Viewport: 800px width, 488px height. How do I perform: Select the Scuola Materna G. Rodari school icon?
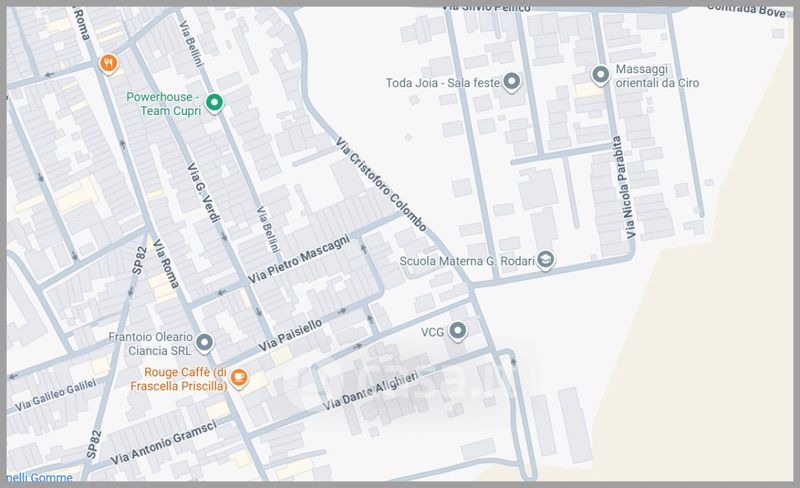click(545, 260)
